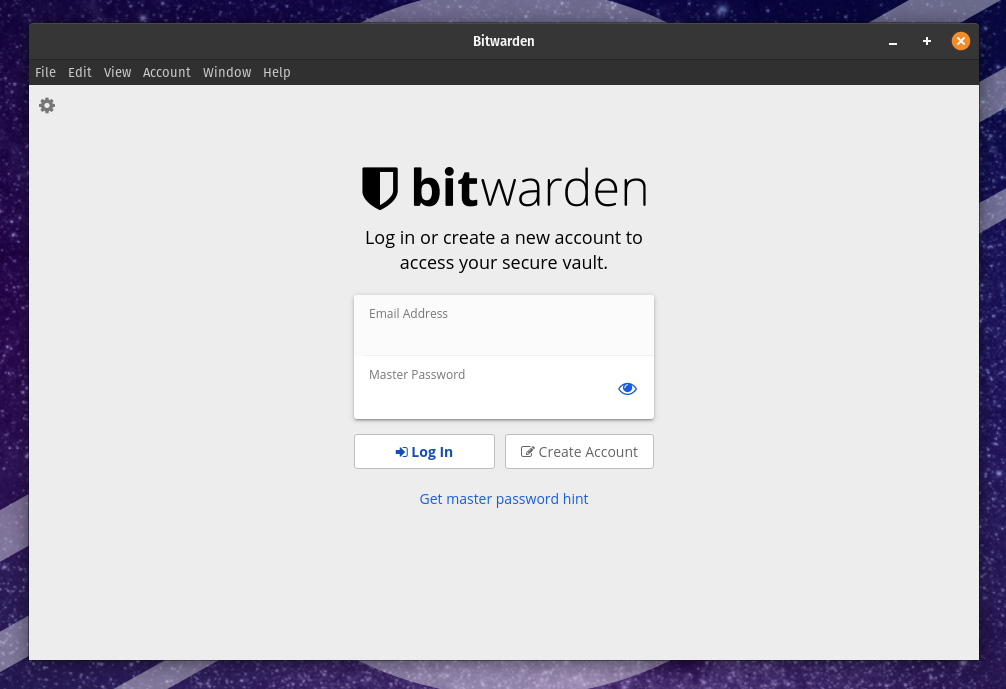1006x689 pixels.
Task: Open the master password hint link
Action: tap(504, 498)
